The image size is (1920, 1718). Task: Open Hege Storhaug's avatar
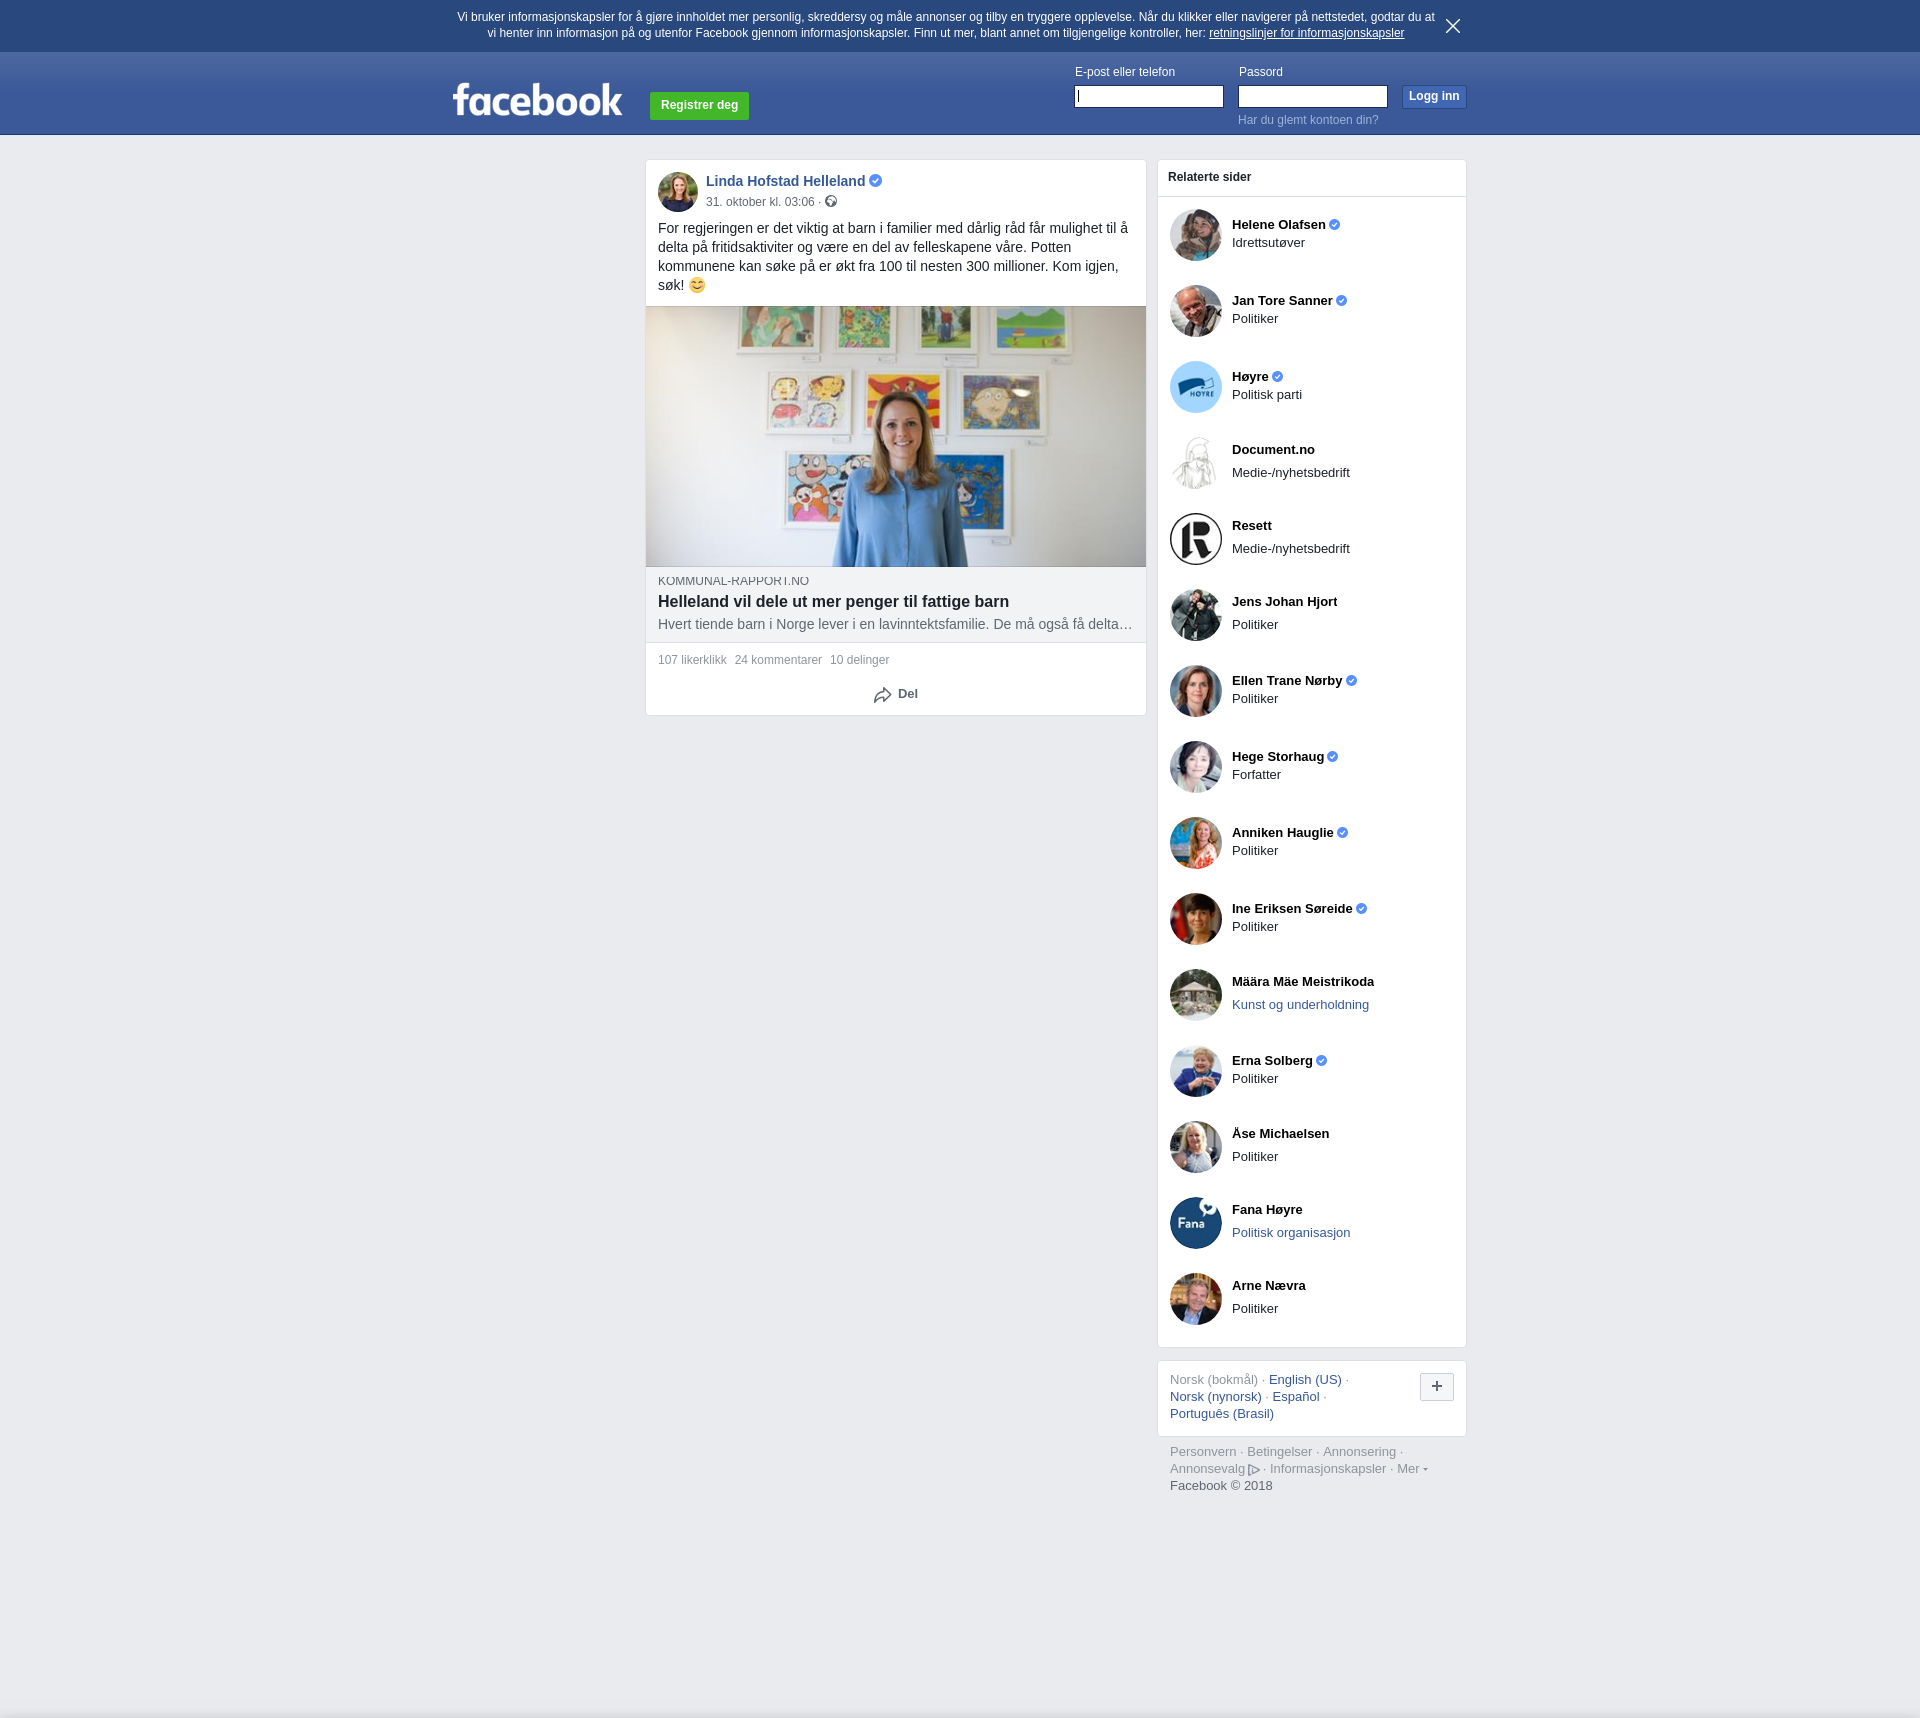coord(1196,767)
